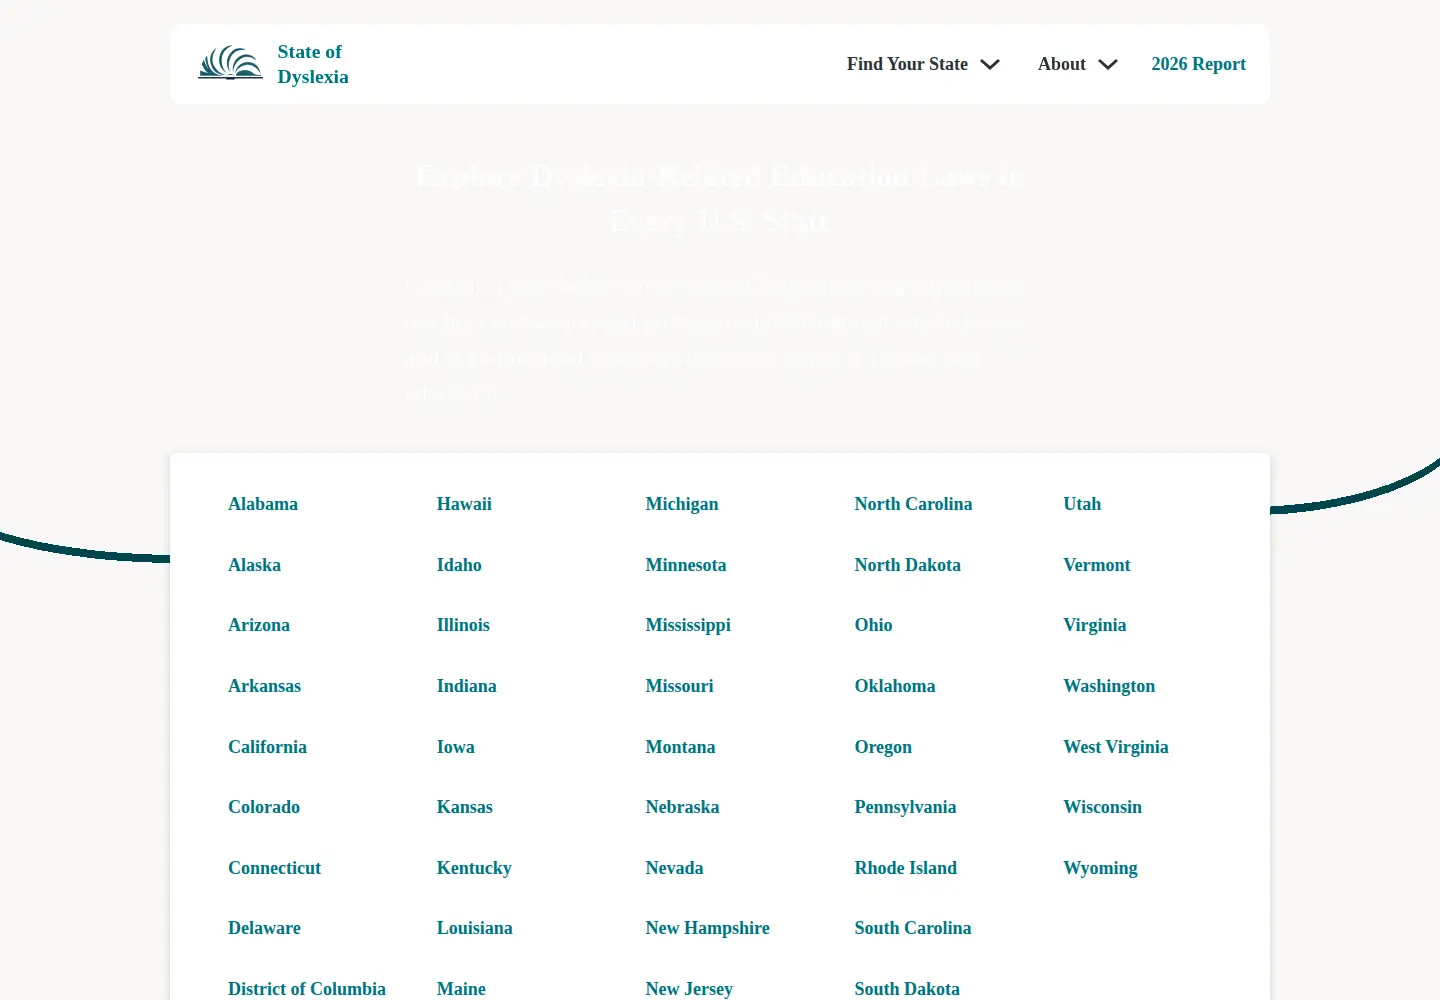This screenshot has height=1000, width=1440.
Task: Select Iowa from the state list
Action: tap(456, 747)
